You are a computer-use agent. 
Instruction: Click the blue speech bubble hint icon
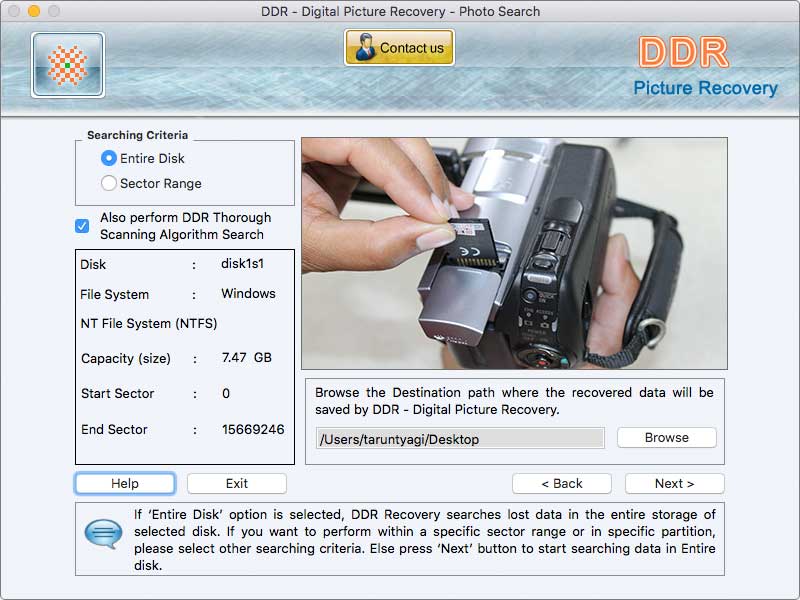pos(103,531)
